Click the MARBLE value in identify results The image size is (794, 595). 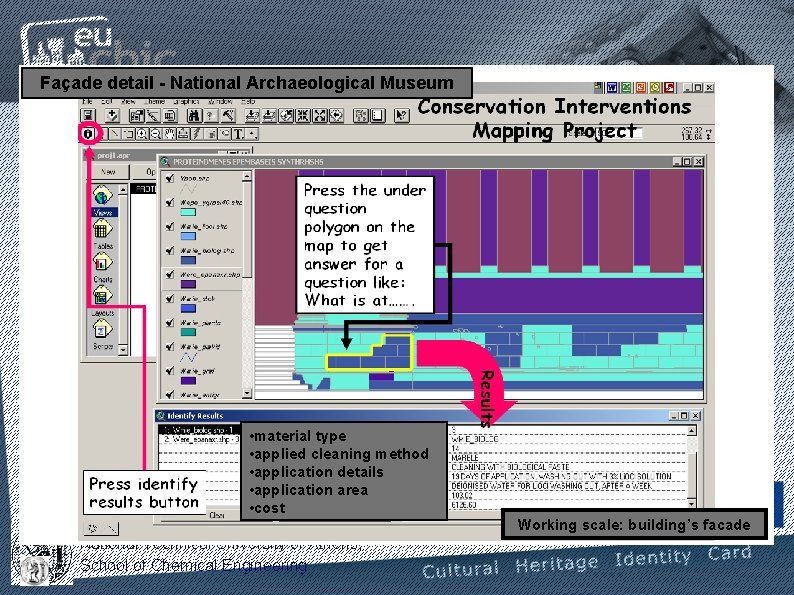click(x=465, y=457)
